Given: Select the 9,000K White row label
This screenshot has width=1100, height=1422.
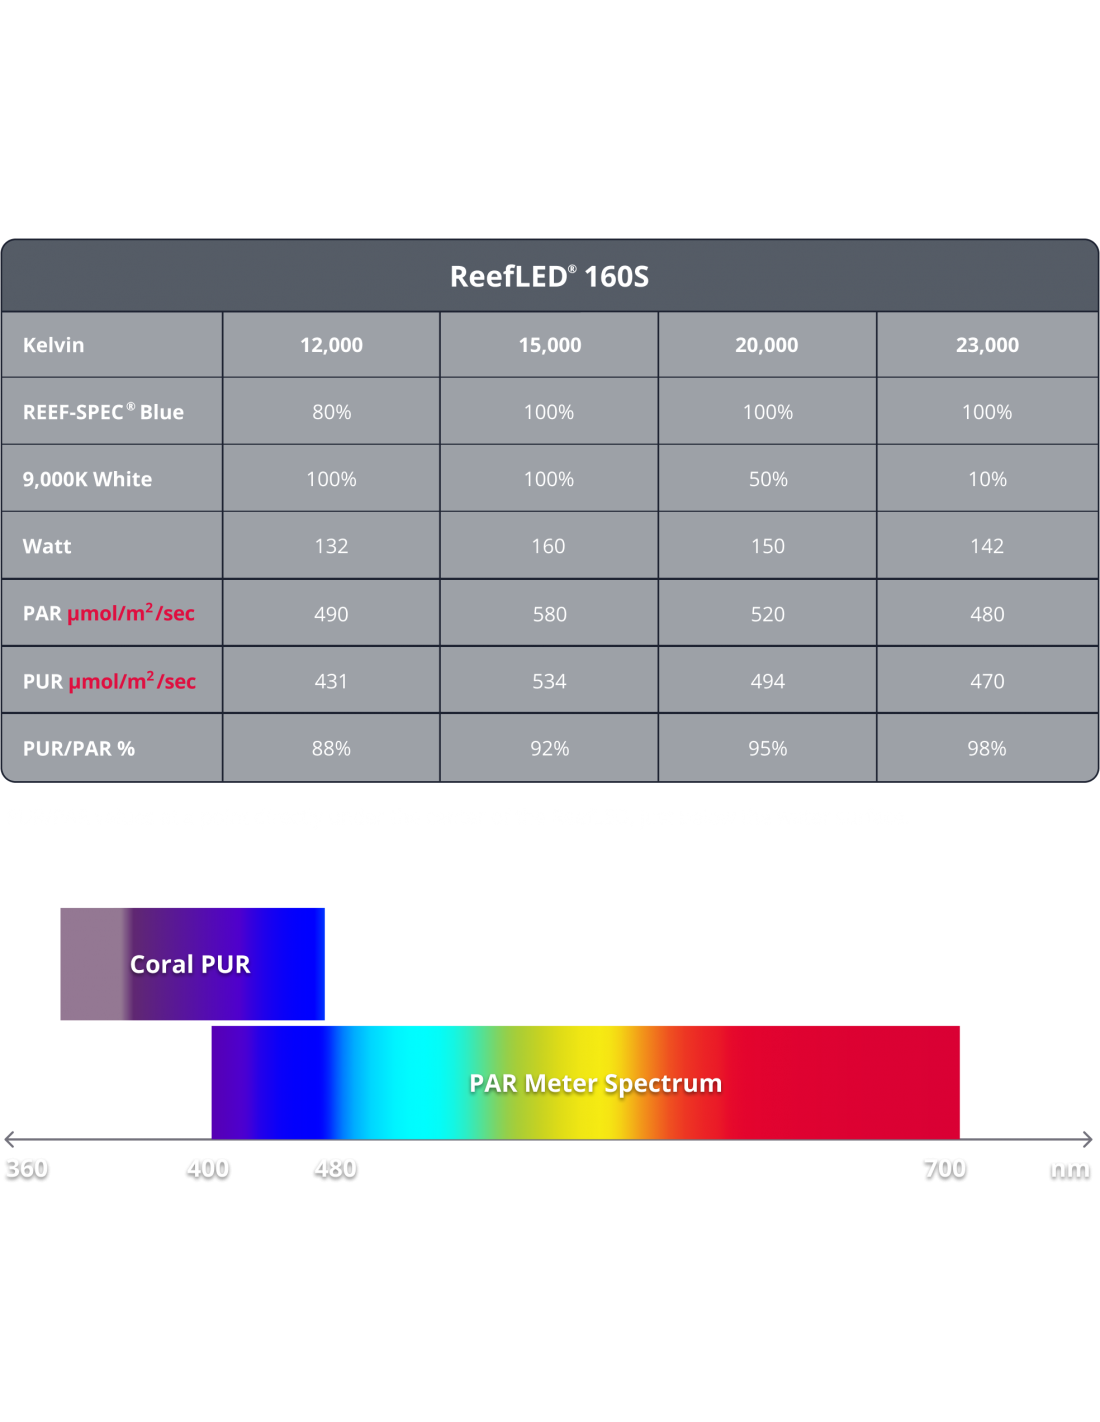Looking at the screenshot, I should 87,479.
